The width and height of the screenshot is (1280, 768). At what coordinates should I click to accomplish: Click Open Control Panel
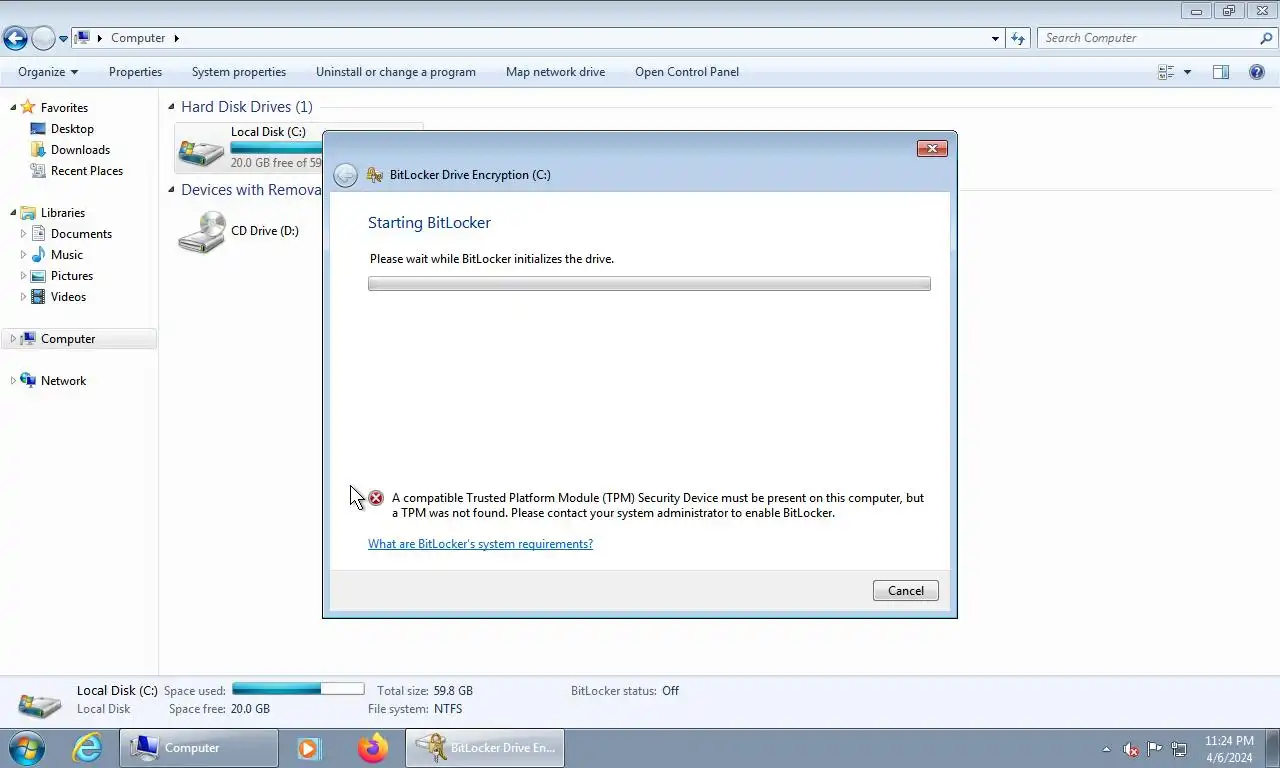point(687,72)
